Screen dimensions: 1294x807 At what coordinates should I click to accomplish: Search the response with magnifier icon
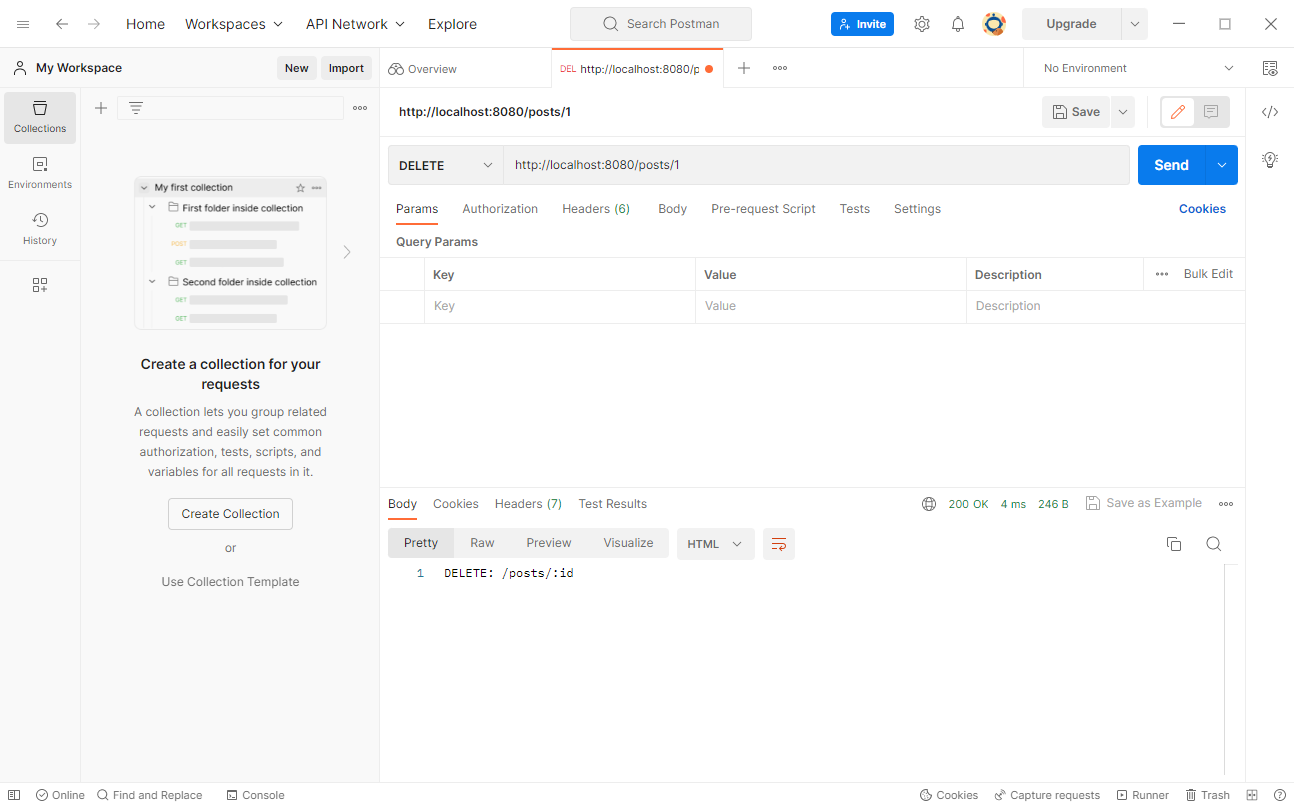click(x=1214, y=544)
